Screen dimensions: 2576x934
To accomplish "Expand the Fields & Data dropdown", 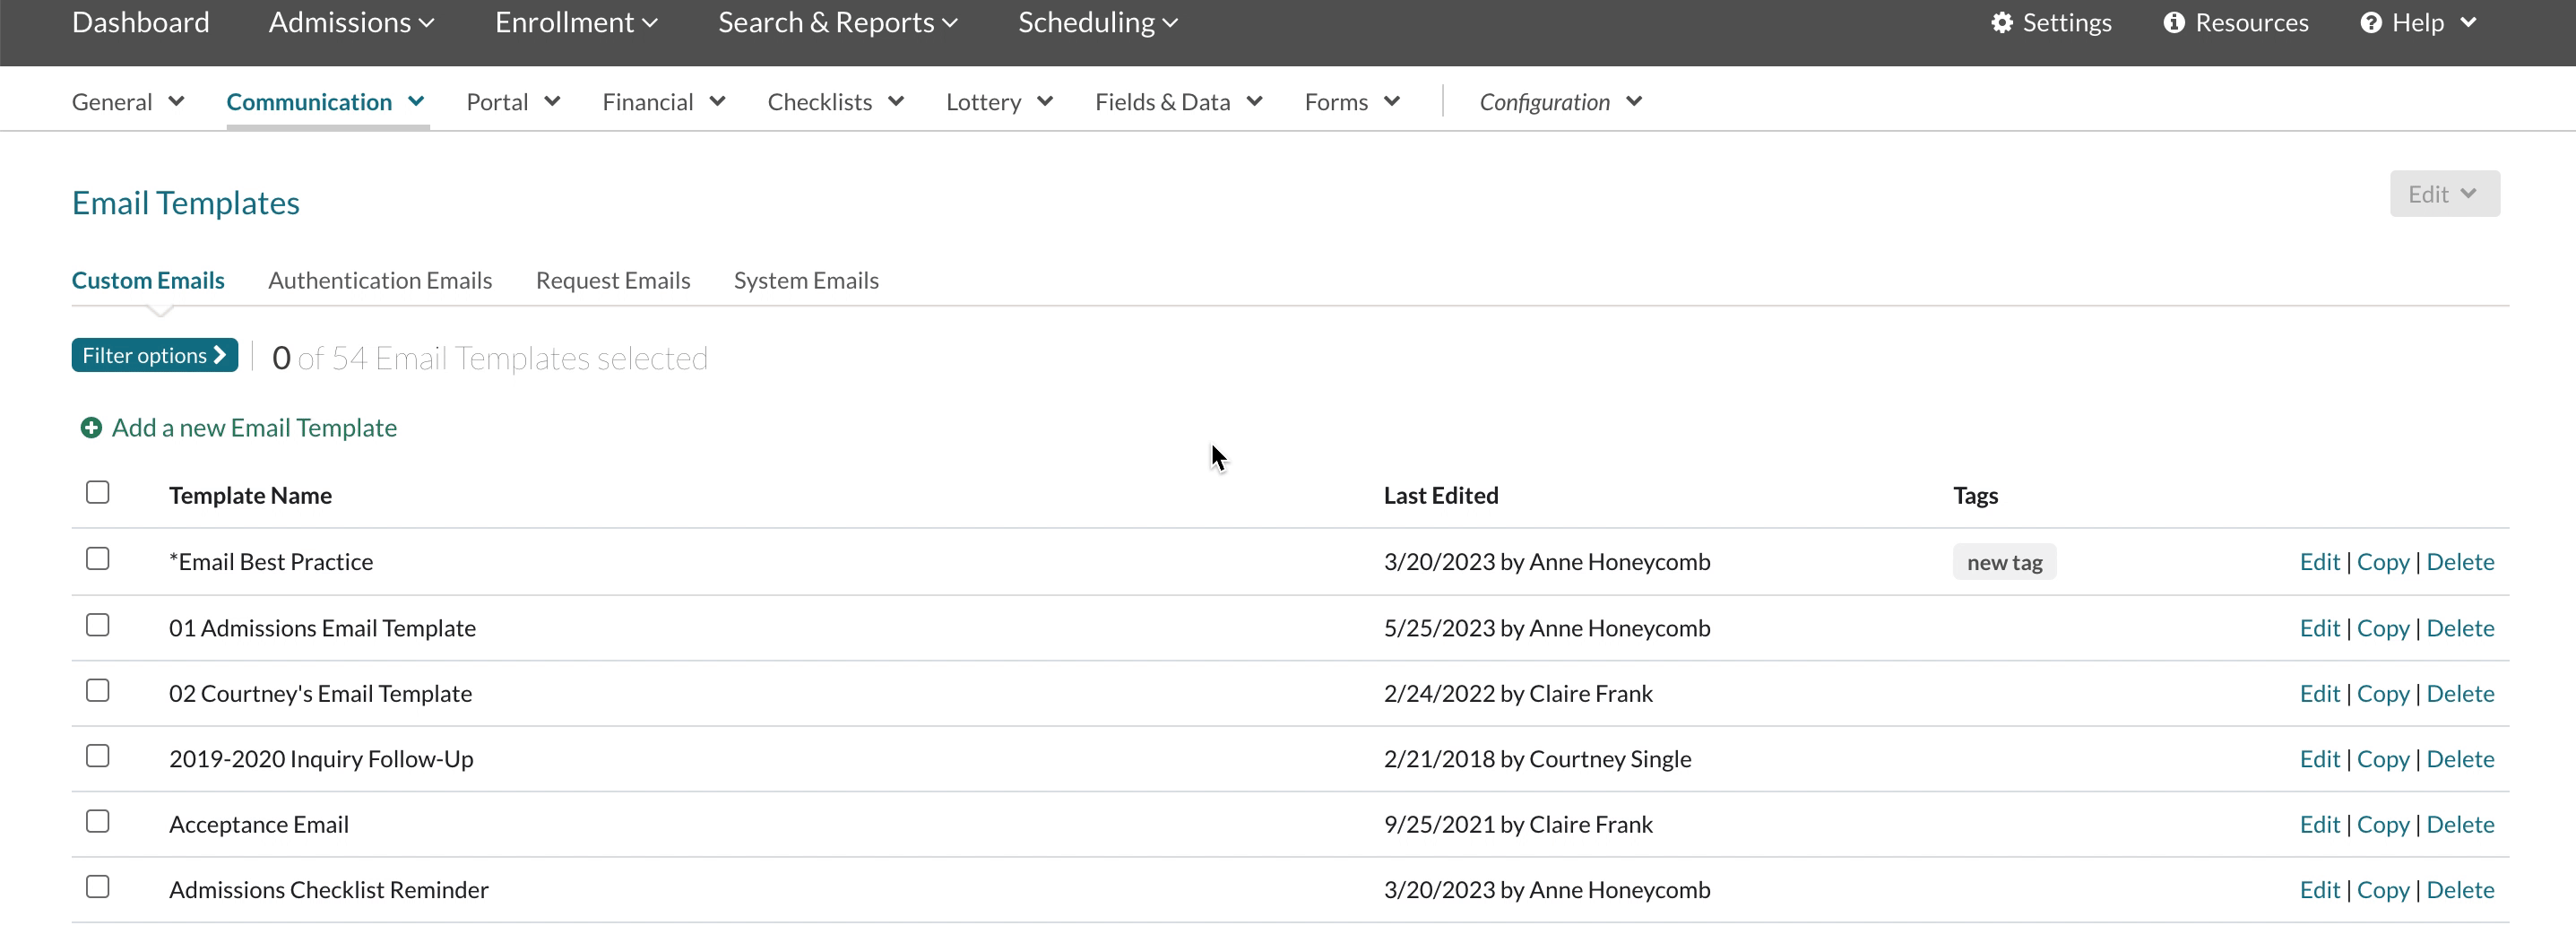I will pos(1178,102).
